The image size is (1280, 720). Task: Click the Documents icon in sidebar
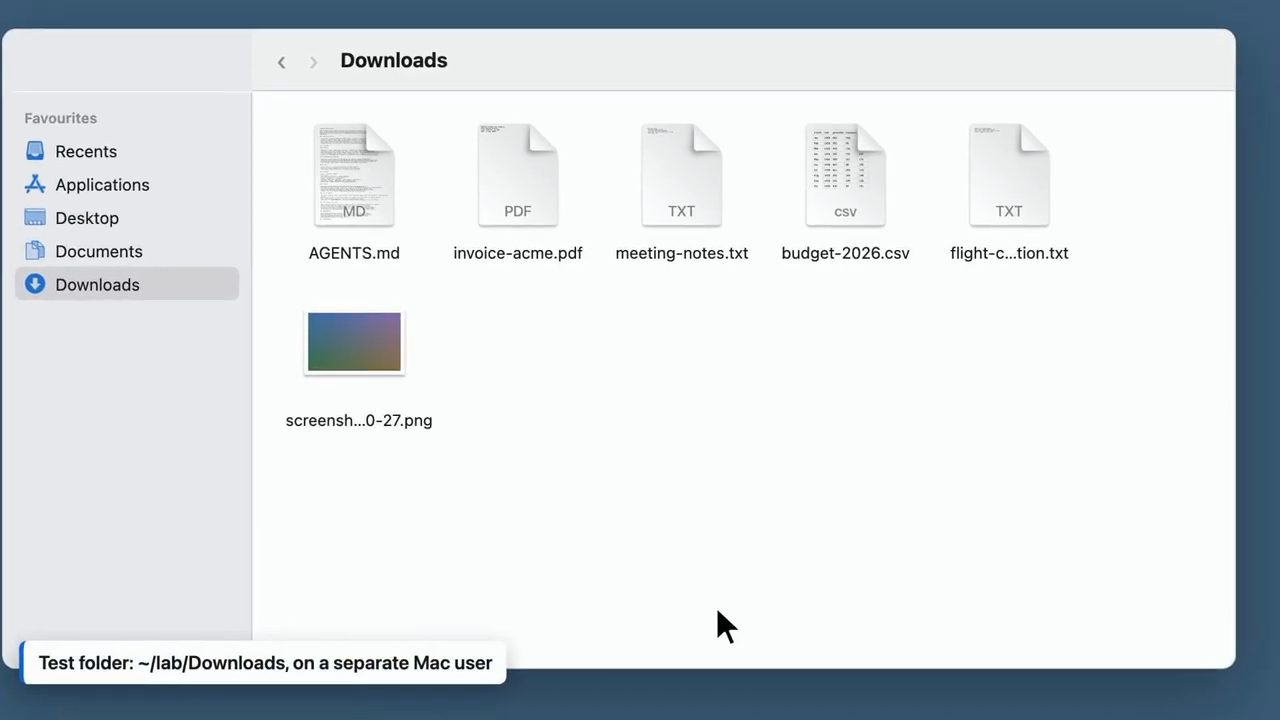click(x=35, y=251)
